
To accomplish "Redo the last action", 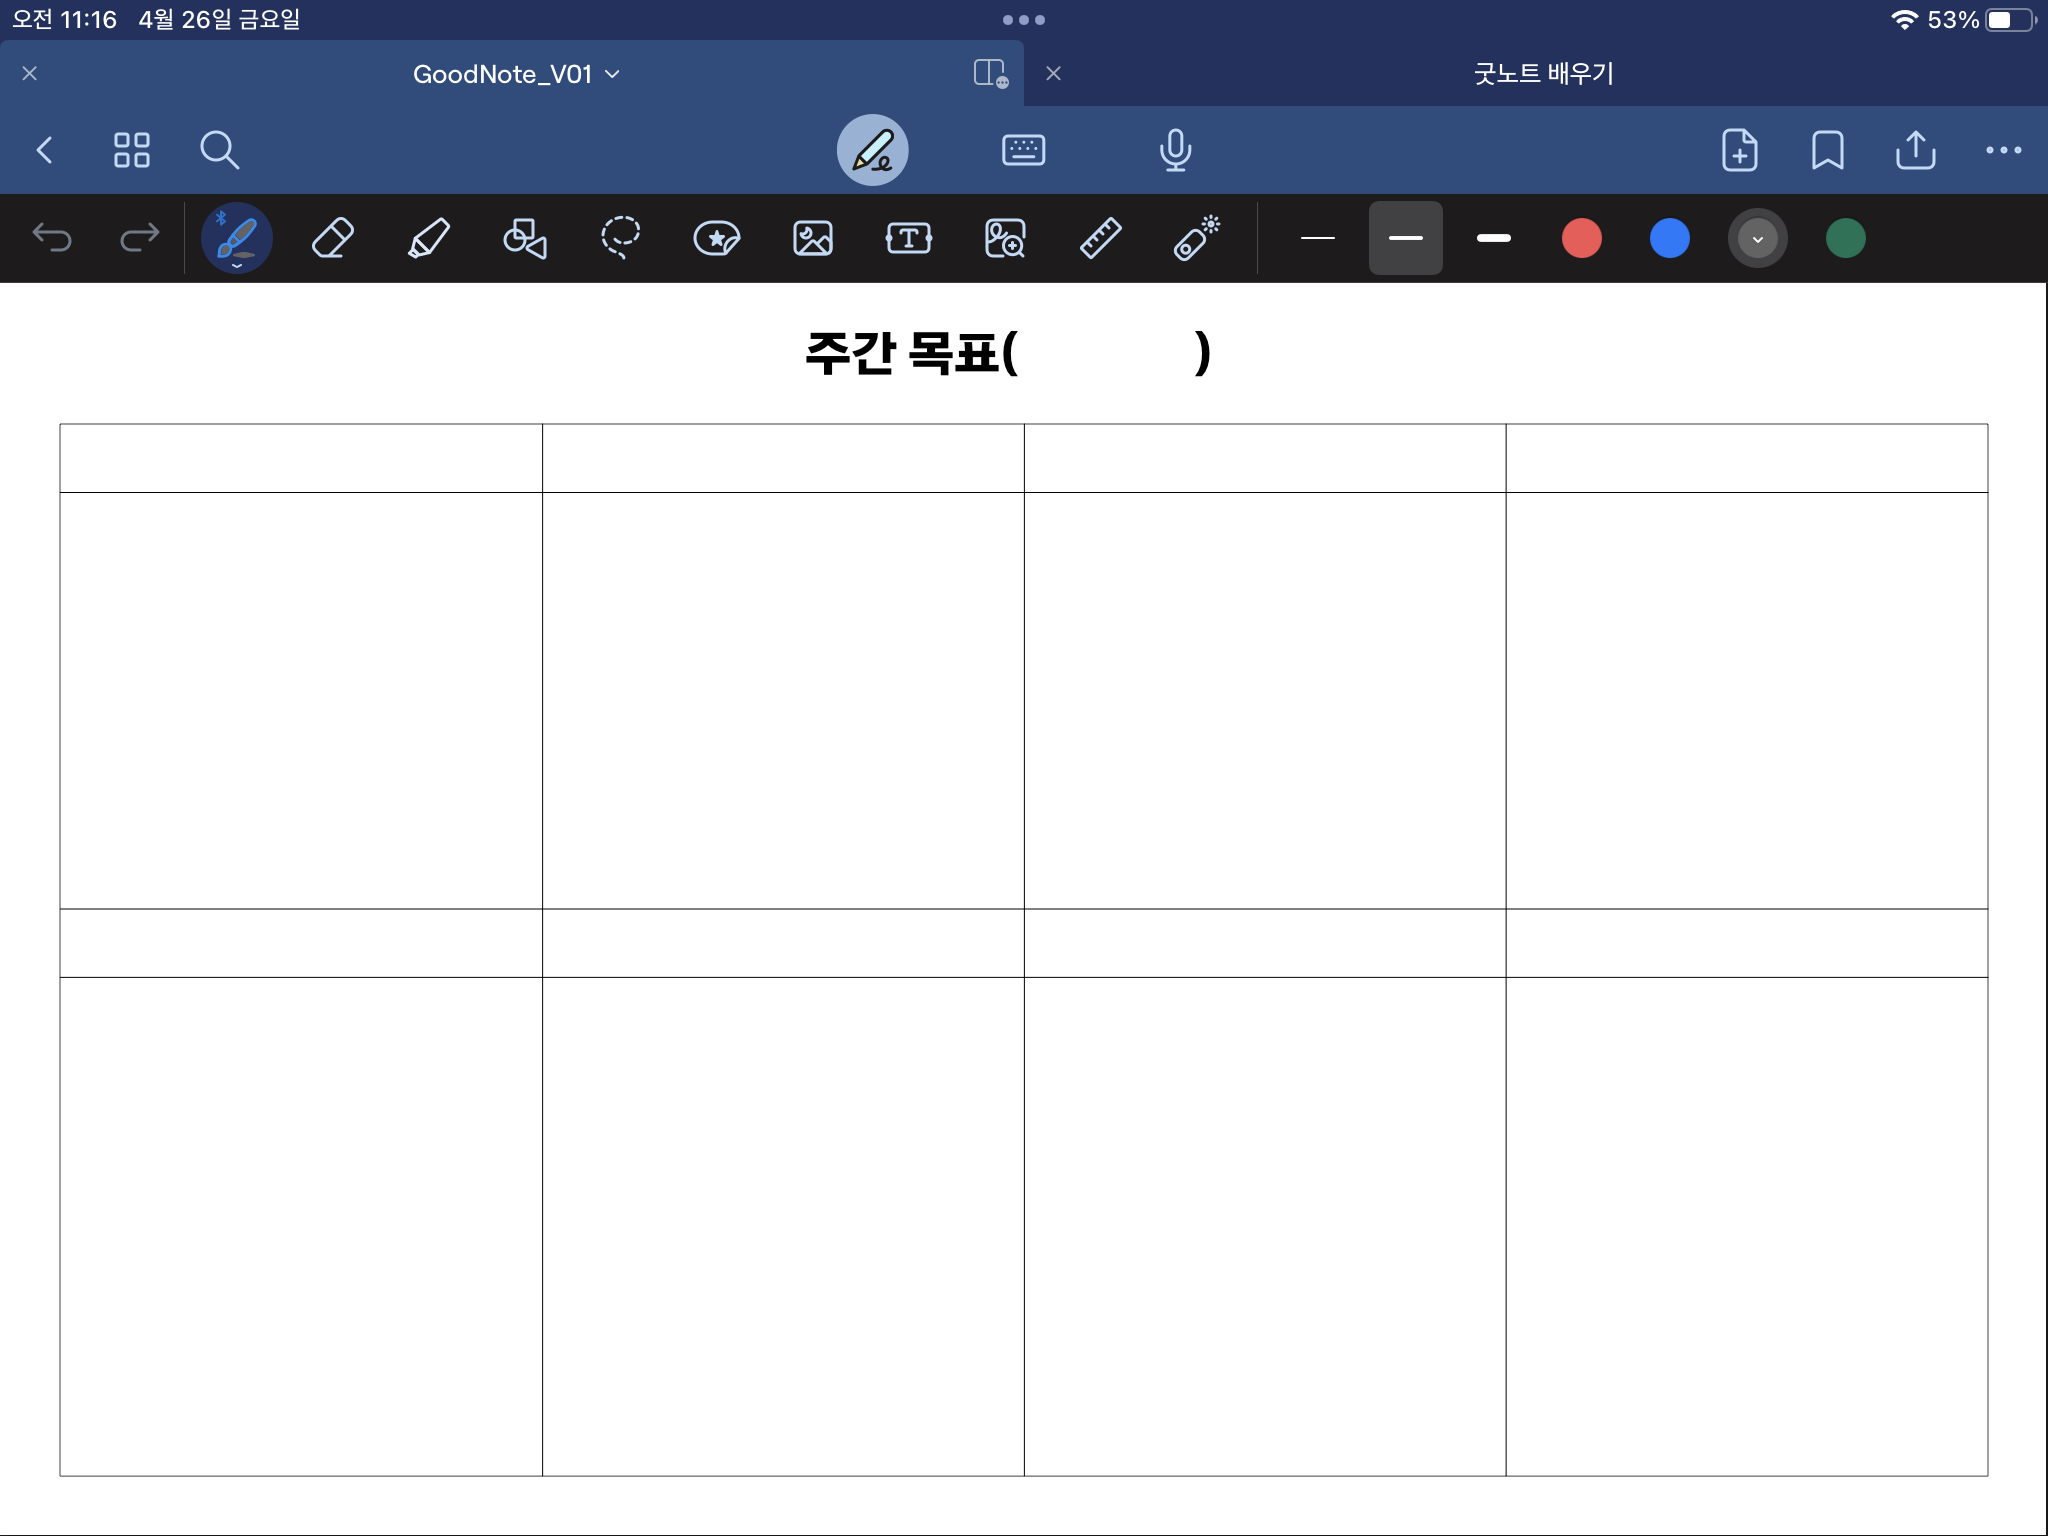I will (x=140, y=238).
